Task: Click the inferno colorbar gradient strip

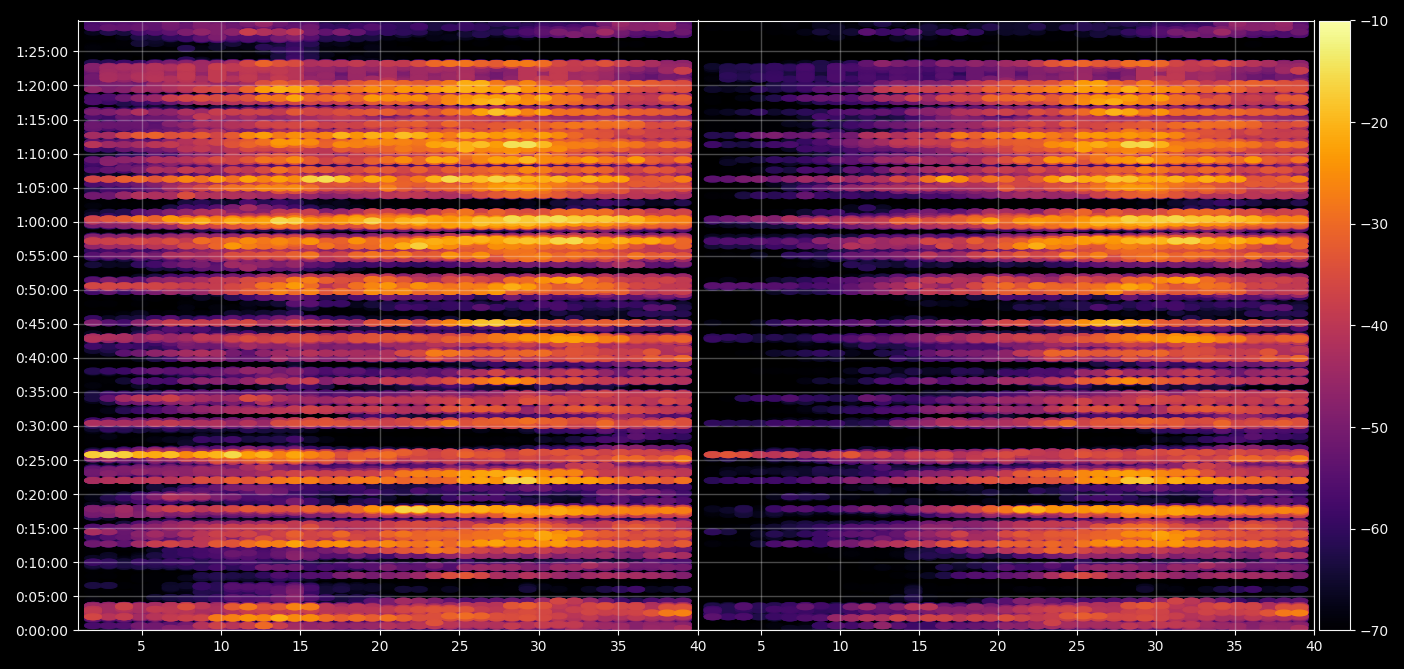Action: pos(1335,326)
